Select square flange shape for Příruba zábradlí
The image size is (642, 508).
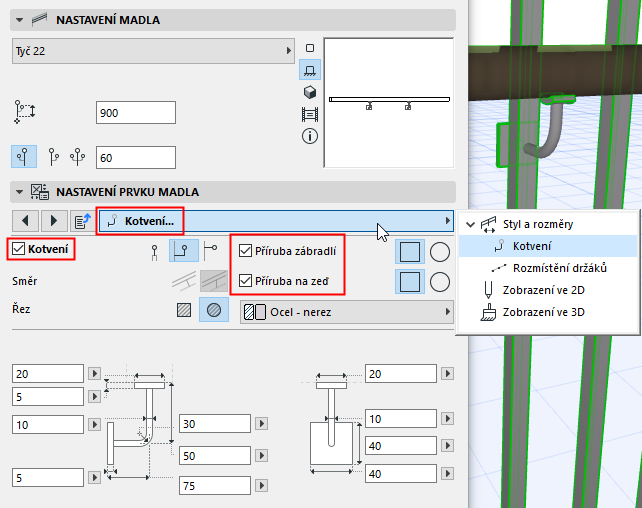coord(410,252)
